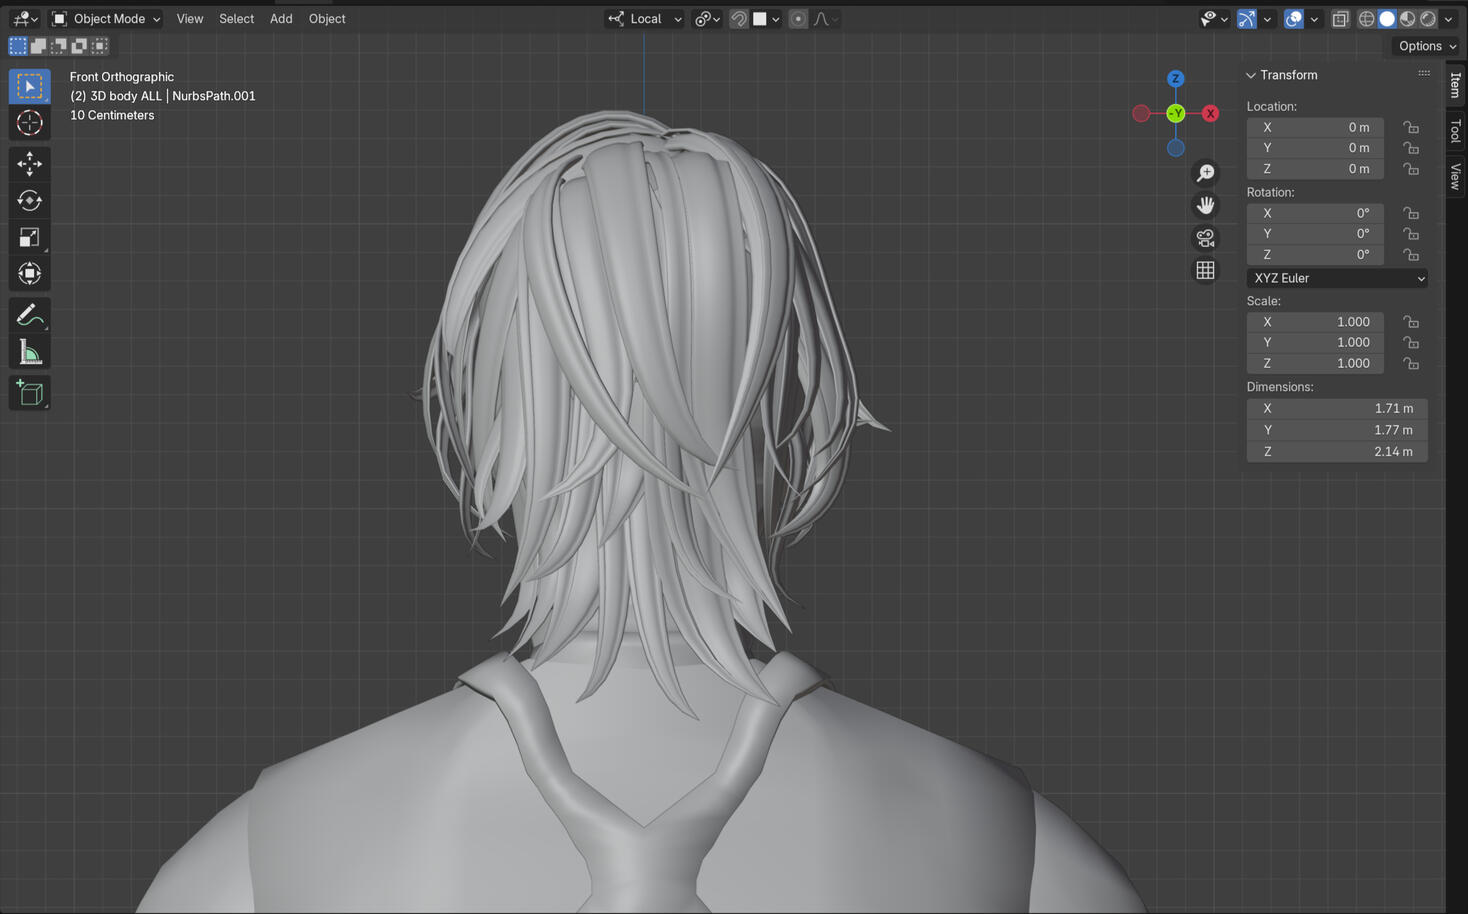
Task: Switch to orthographic/perspective grid button
Action: (1205, 271)
